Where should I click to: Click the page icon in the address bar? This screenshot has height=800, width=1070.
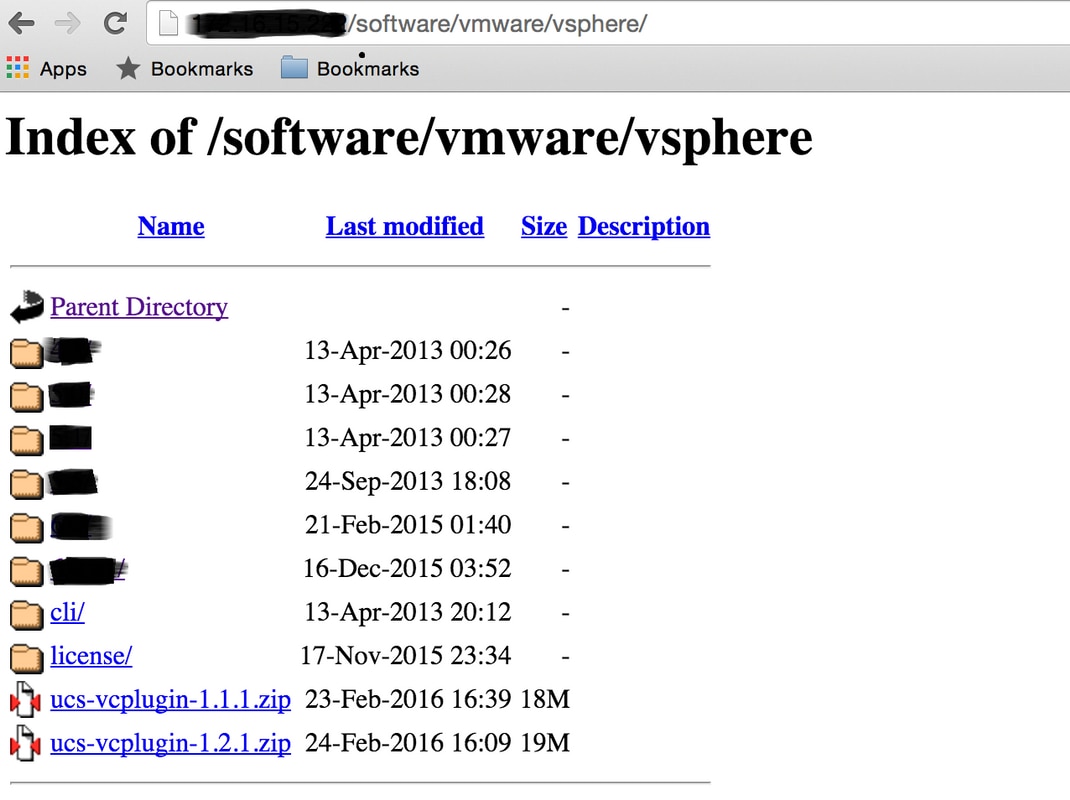tap(168, 24)
